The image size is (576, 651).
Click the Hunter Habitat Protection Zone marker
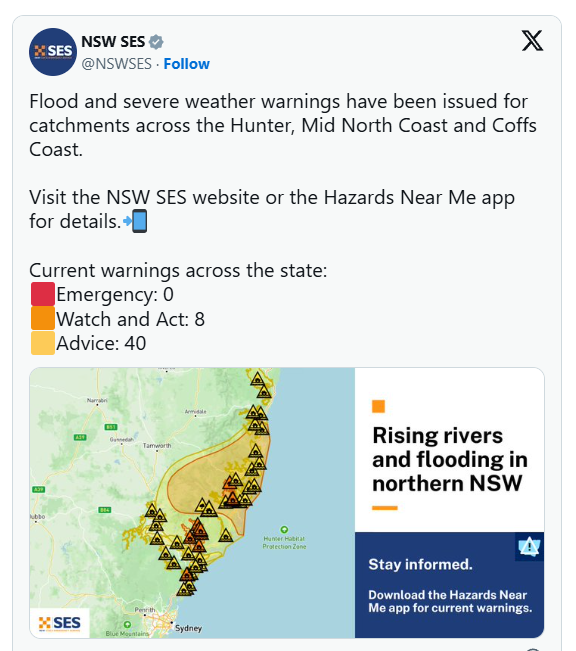coord(284,529)
